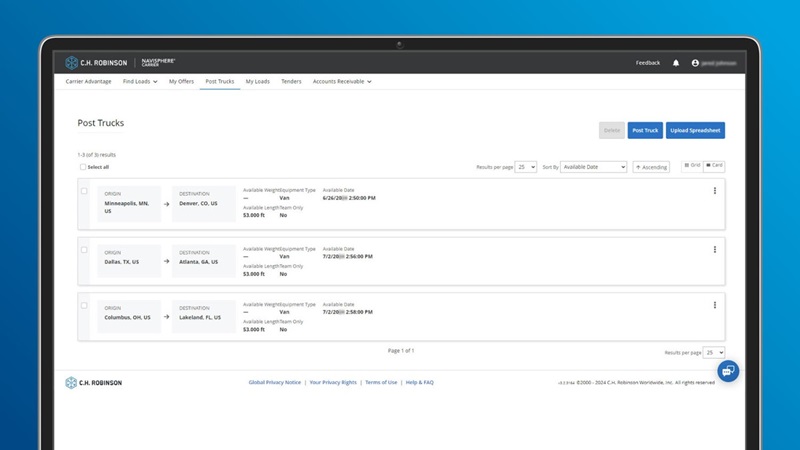
Task: Expand the Find Loads menu
Action: click(x=140, y=82)
